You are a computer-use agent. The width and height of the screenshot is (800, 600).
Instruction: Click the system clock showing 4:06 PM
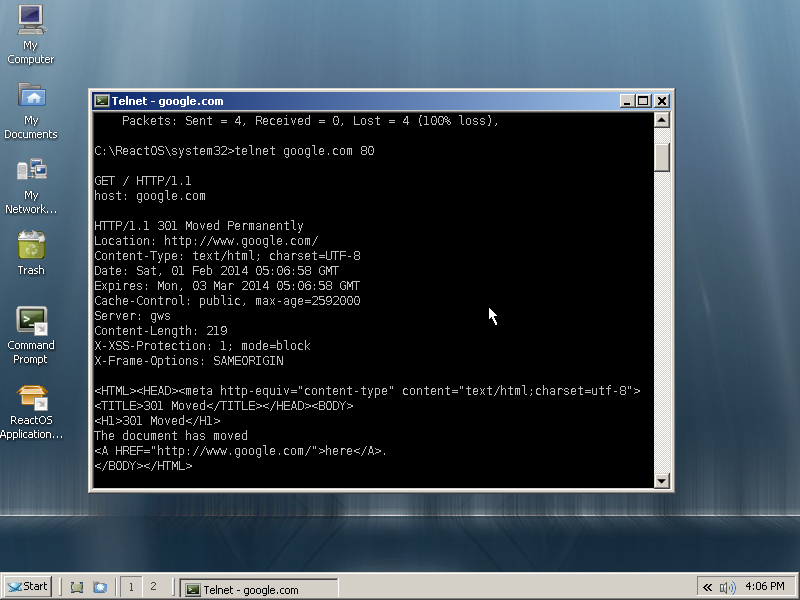pyautogui.click(x=765, y=587)
